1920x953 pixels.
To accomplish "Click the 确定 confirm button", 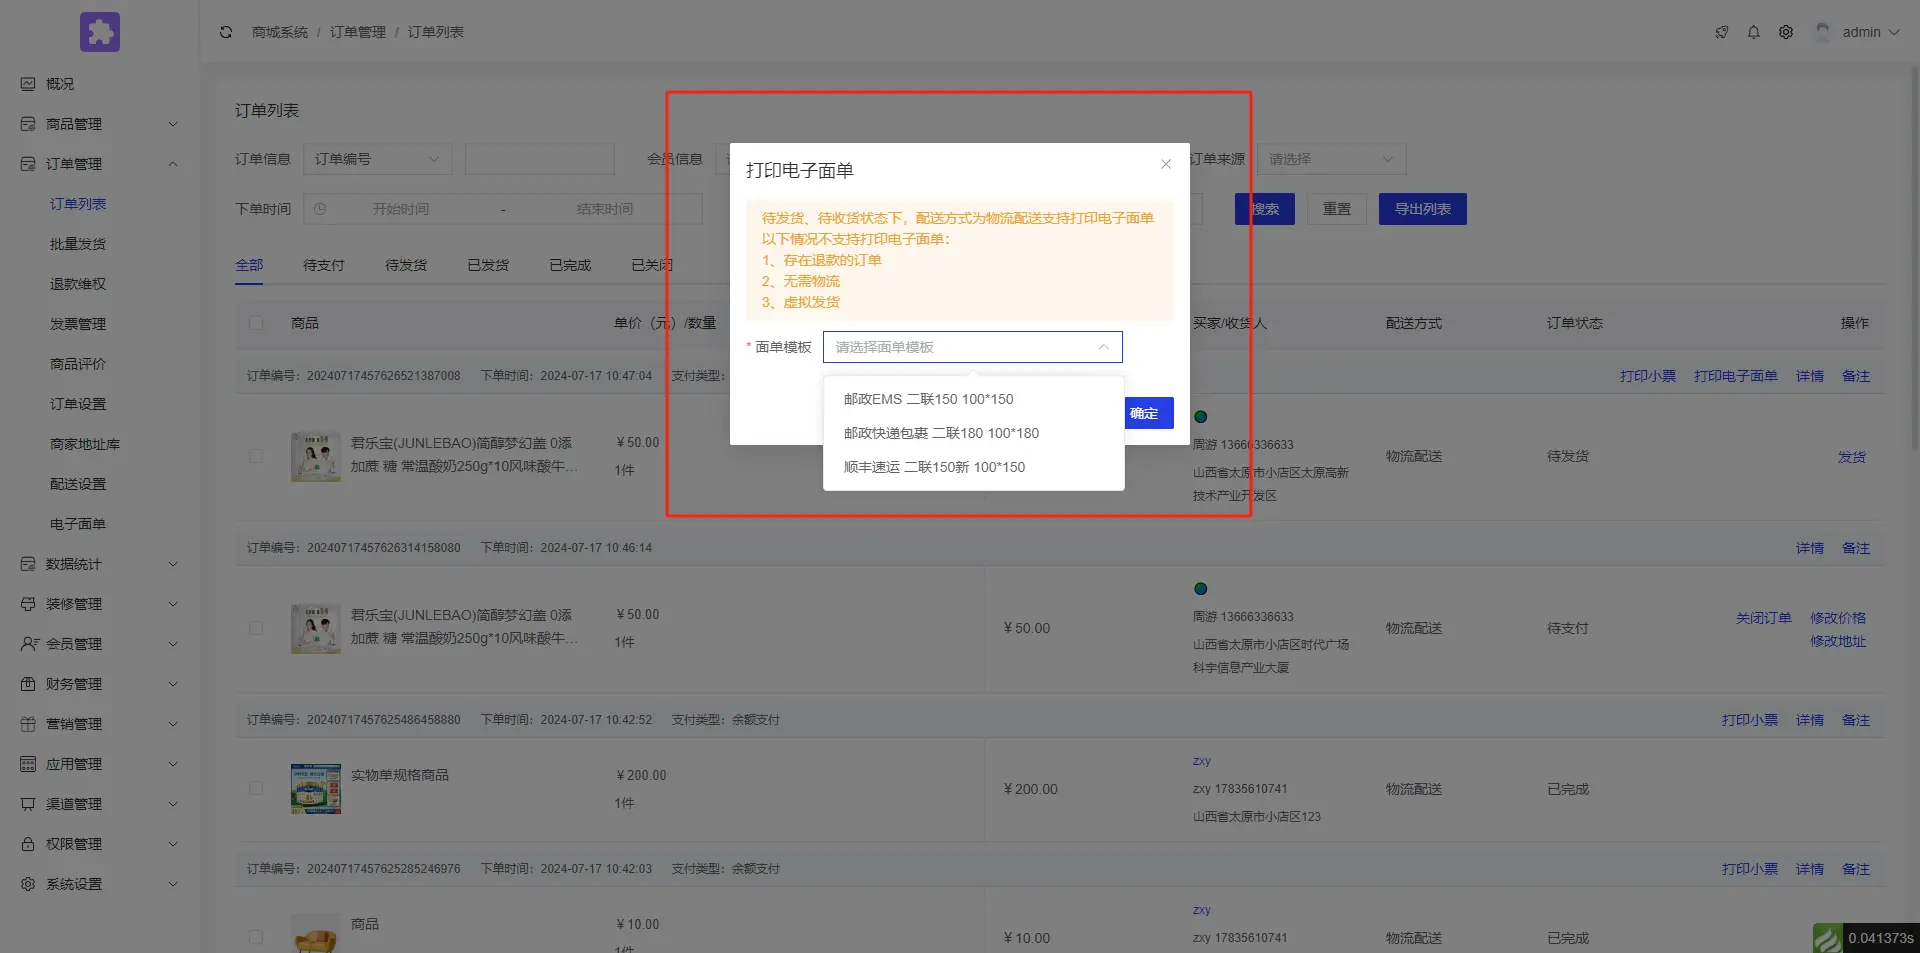I will pos(1145,413).
